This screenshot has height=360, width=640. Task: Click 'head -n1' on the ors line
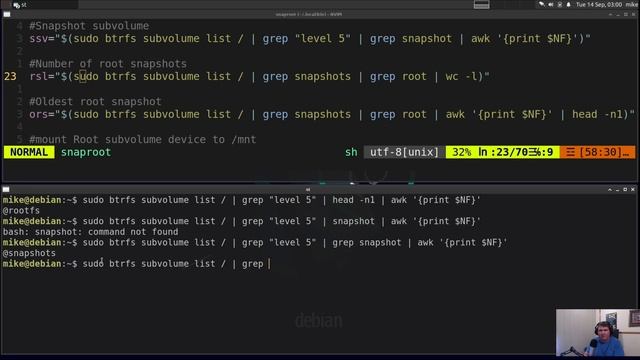click(x=597, y=114)
